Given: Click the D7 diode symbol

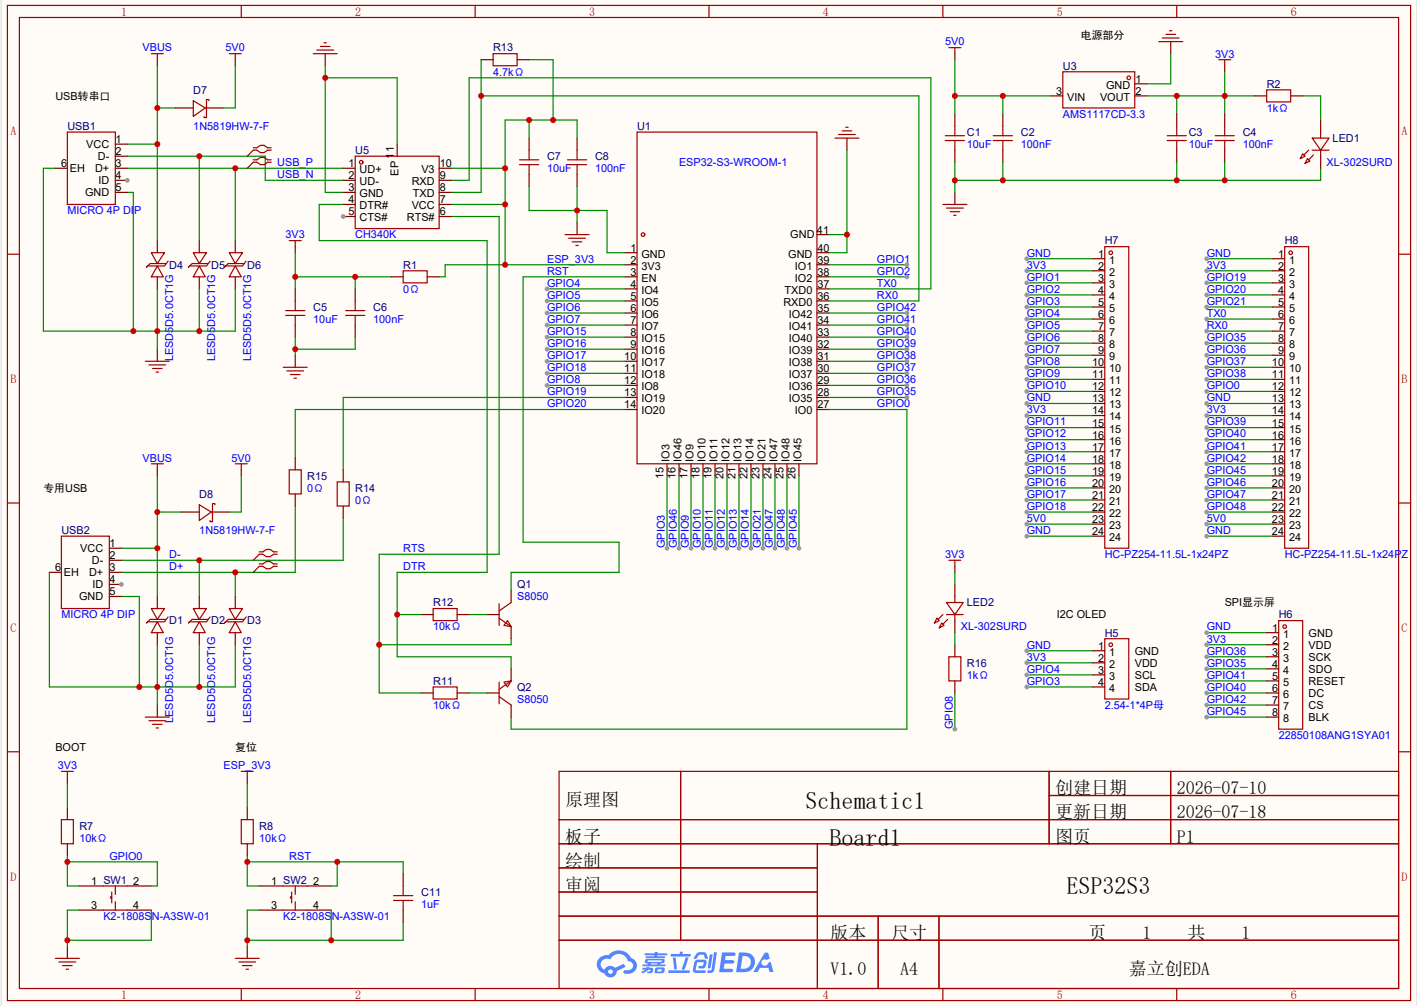Looking at the screenshot, I should pyautogui.click(x=200, y=107).
